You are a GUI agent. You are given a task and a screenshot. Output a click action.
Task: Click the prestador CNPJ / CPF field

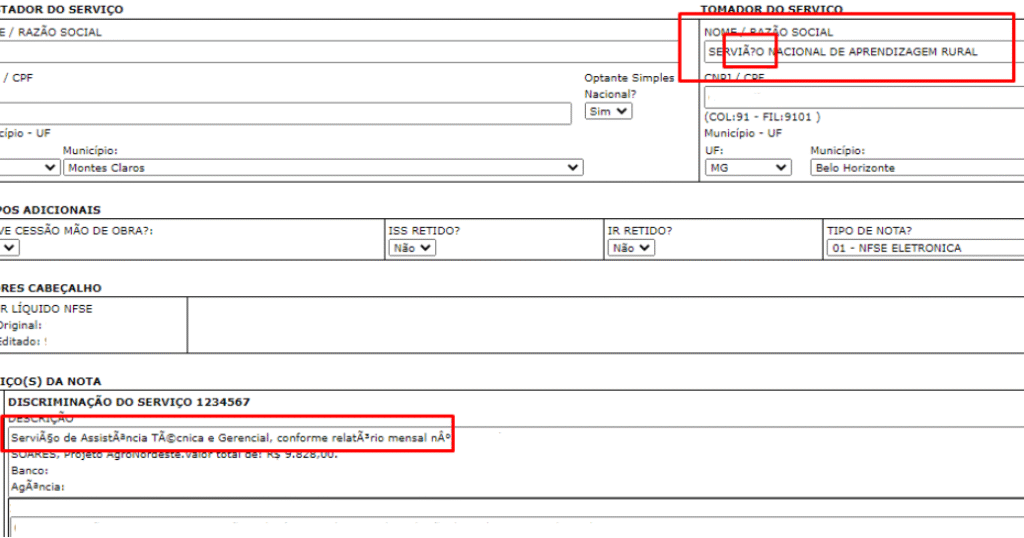coord(285,113)
